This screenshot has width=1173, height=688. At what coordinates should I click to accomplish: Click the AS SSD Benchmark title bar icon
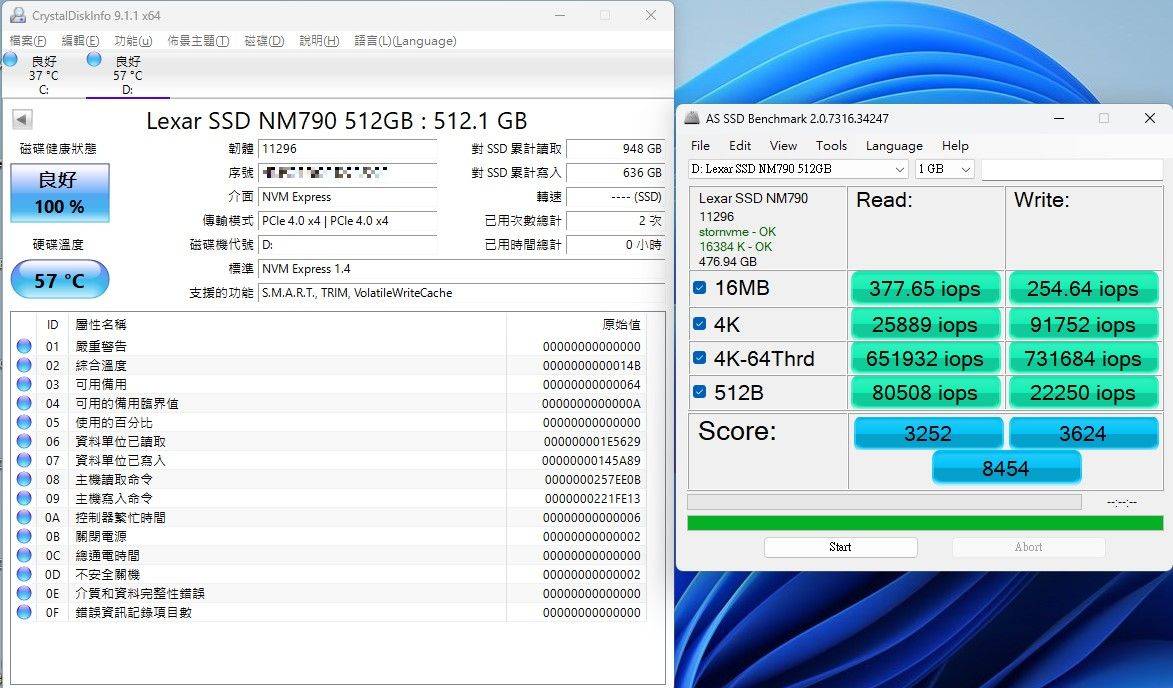[693, 118]
